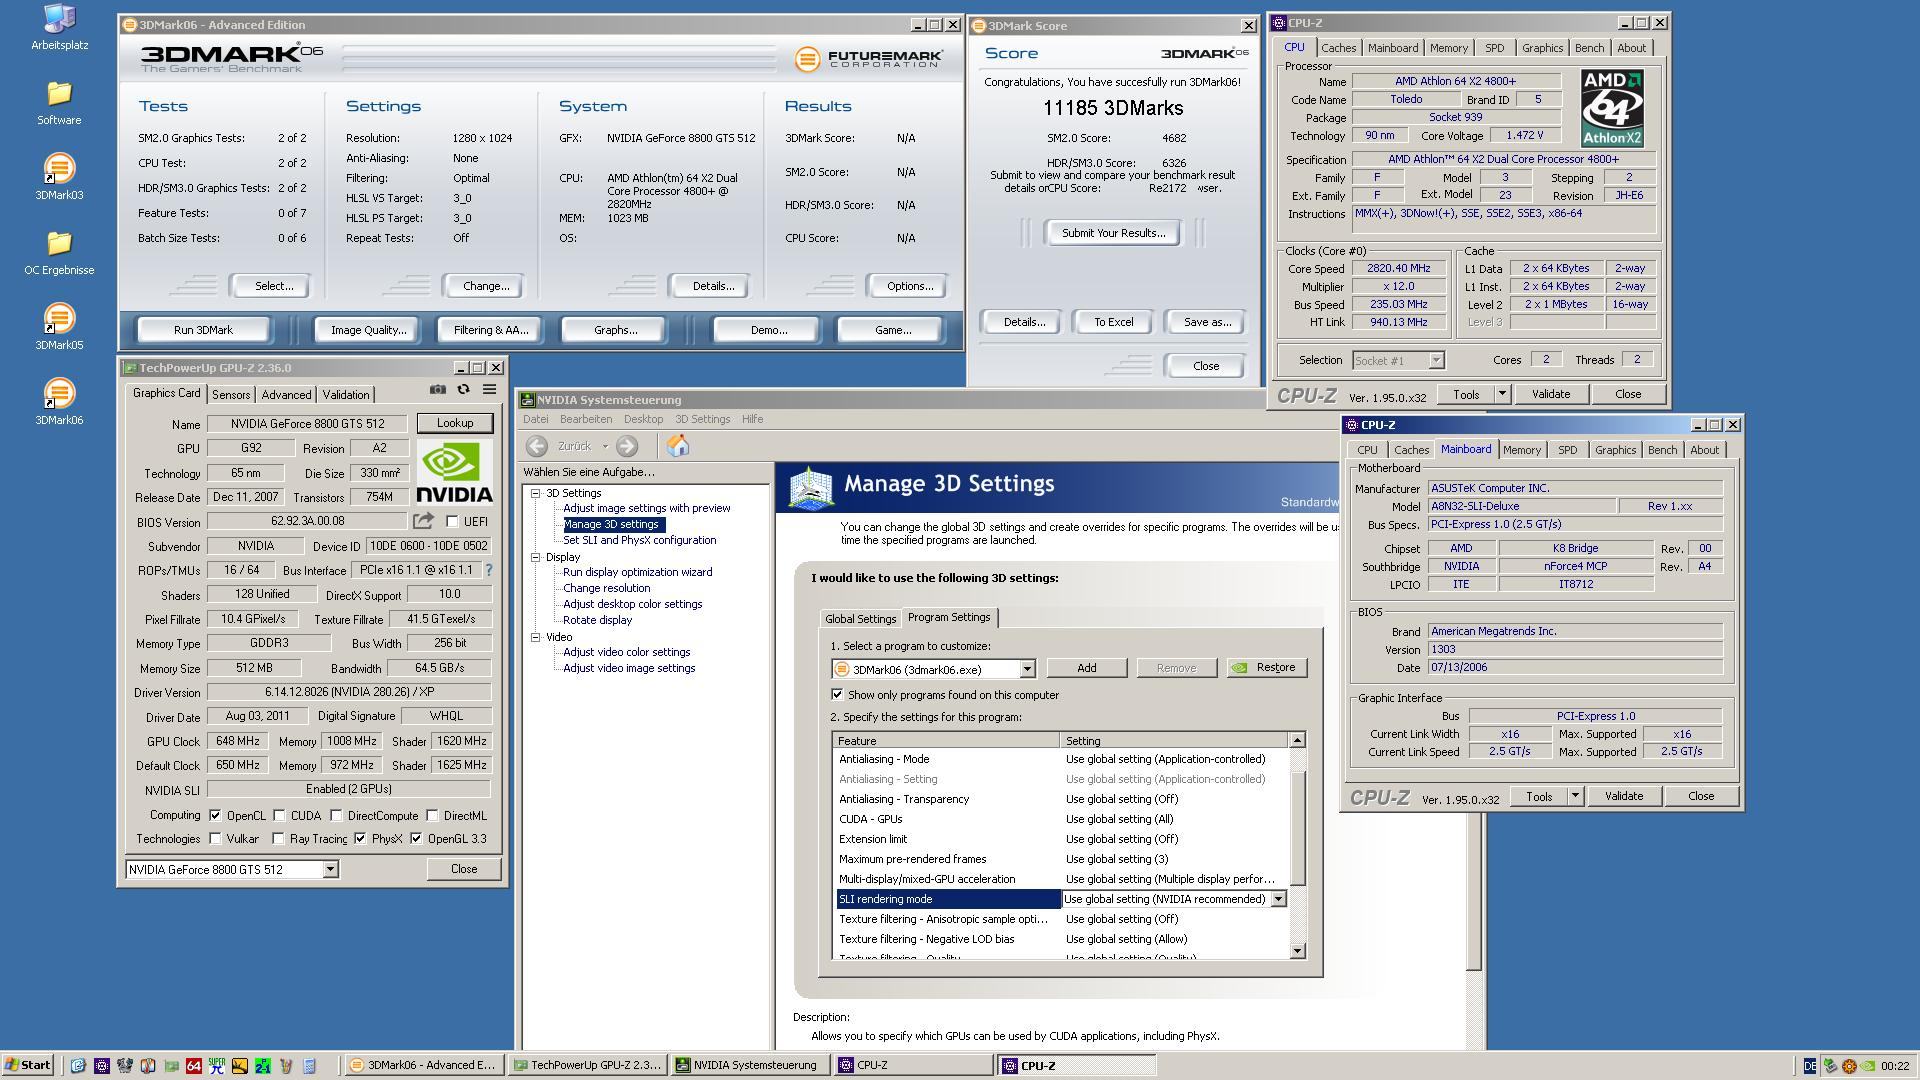This screenshot has width=1920, height=1080.
Task: Click the Manage 3D Settings header icon
Action: [x=811, y=487]
